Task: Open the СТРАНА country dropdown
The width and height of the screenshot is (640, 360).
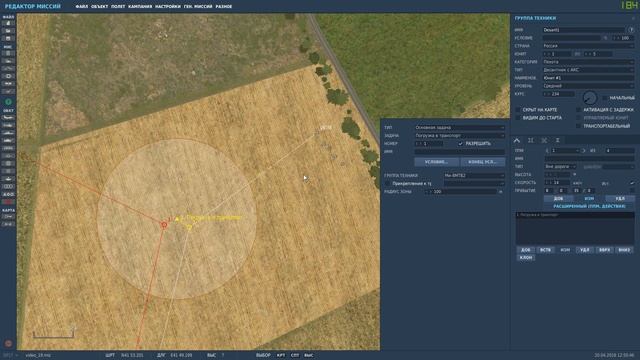Action: (x=588, y=46)
